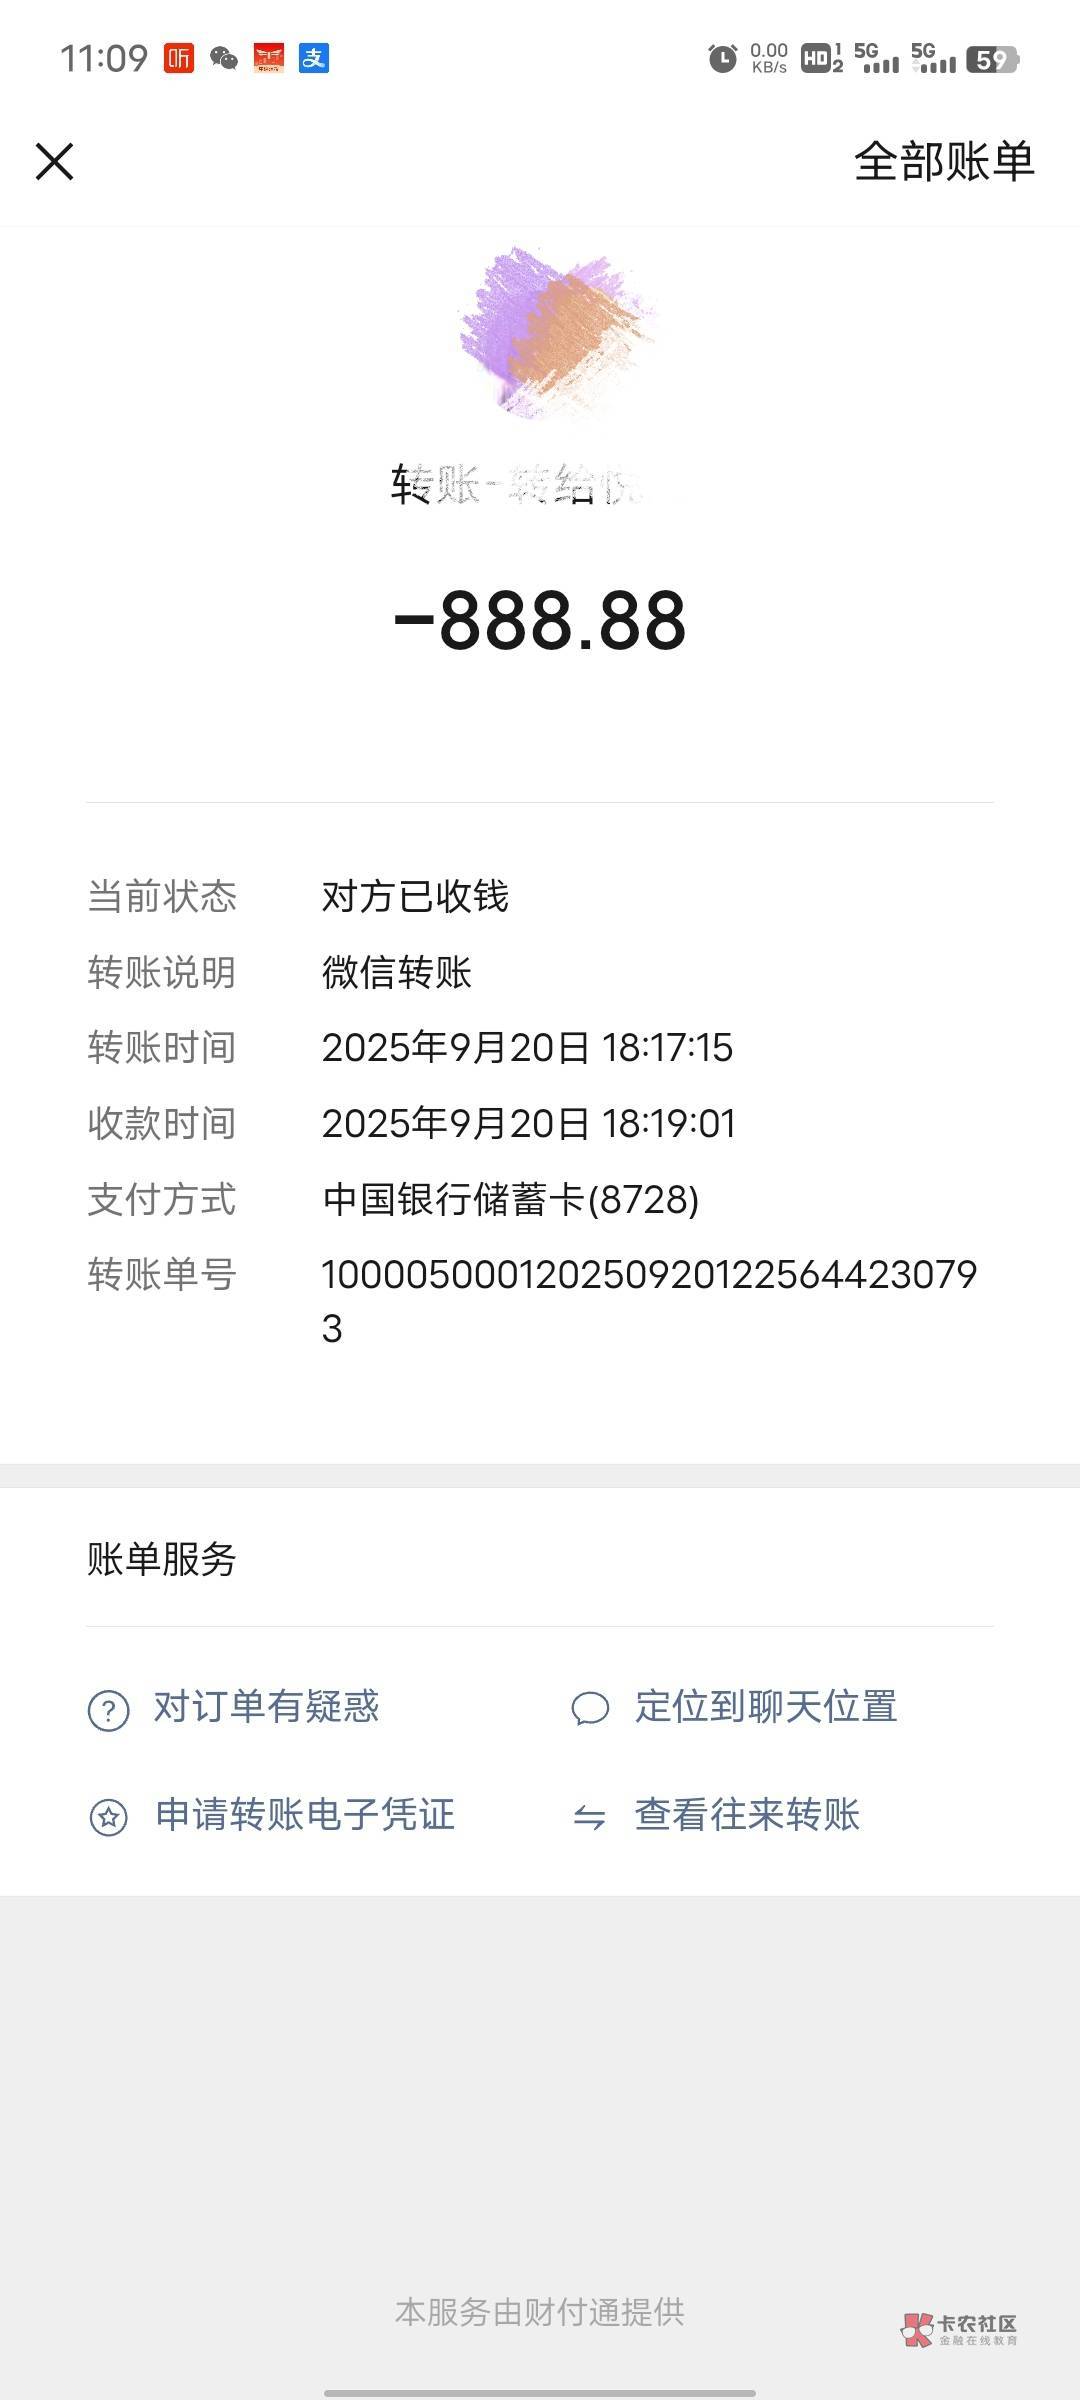
Task: Tap the transfer order number 转账单号 value
Action: [649, 1301]
